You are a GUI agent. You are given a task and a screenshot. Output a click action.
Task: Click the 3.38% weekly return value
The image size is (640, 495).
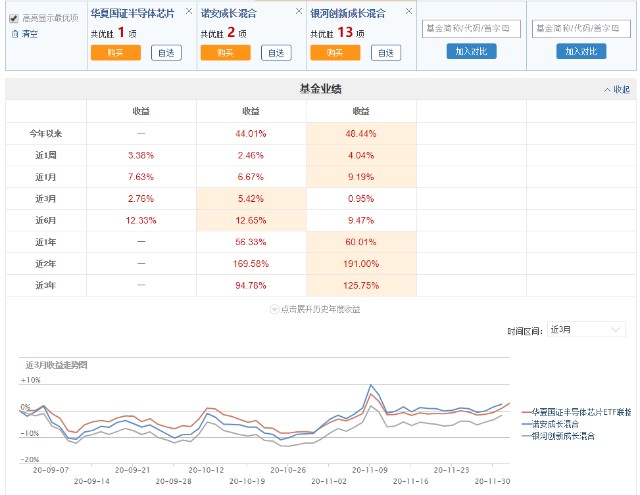[141, 155]
